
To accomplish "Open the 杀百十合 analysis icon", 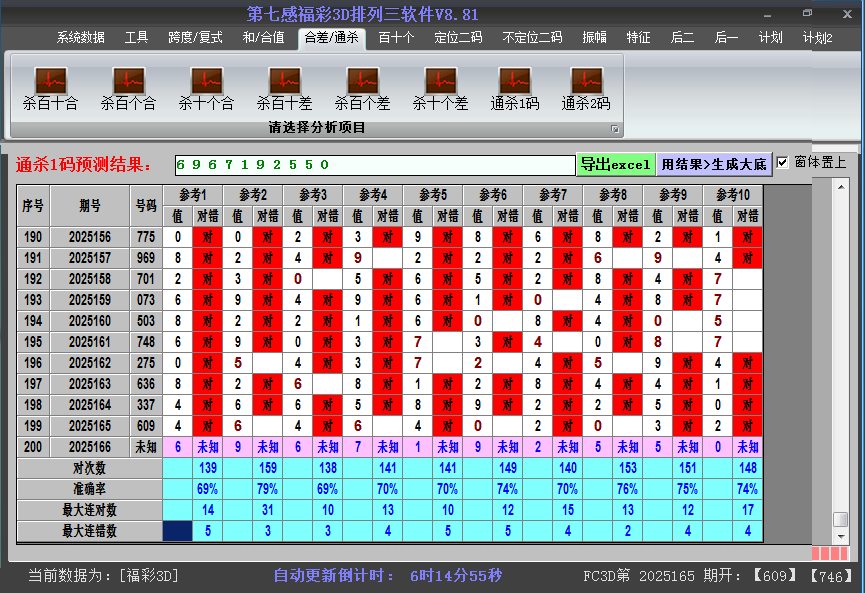I will 51,88.
